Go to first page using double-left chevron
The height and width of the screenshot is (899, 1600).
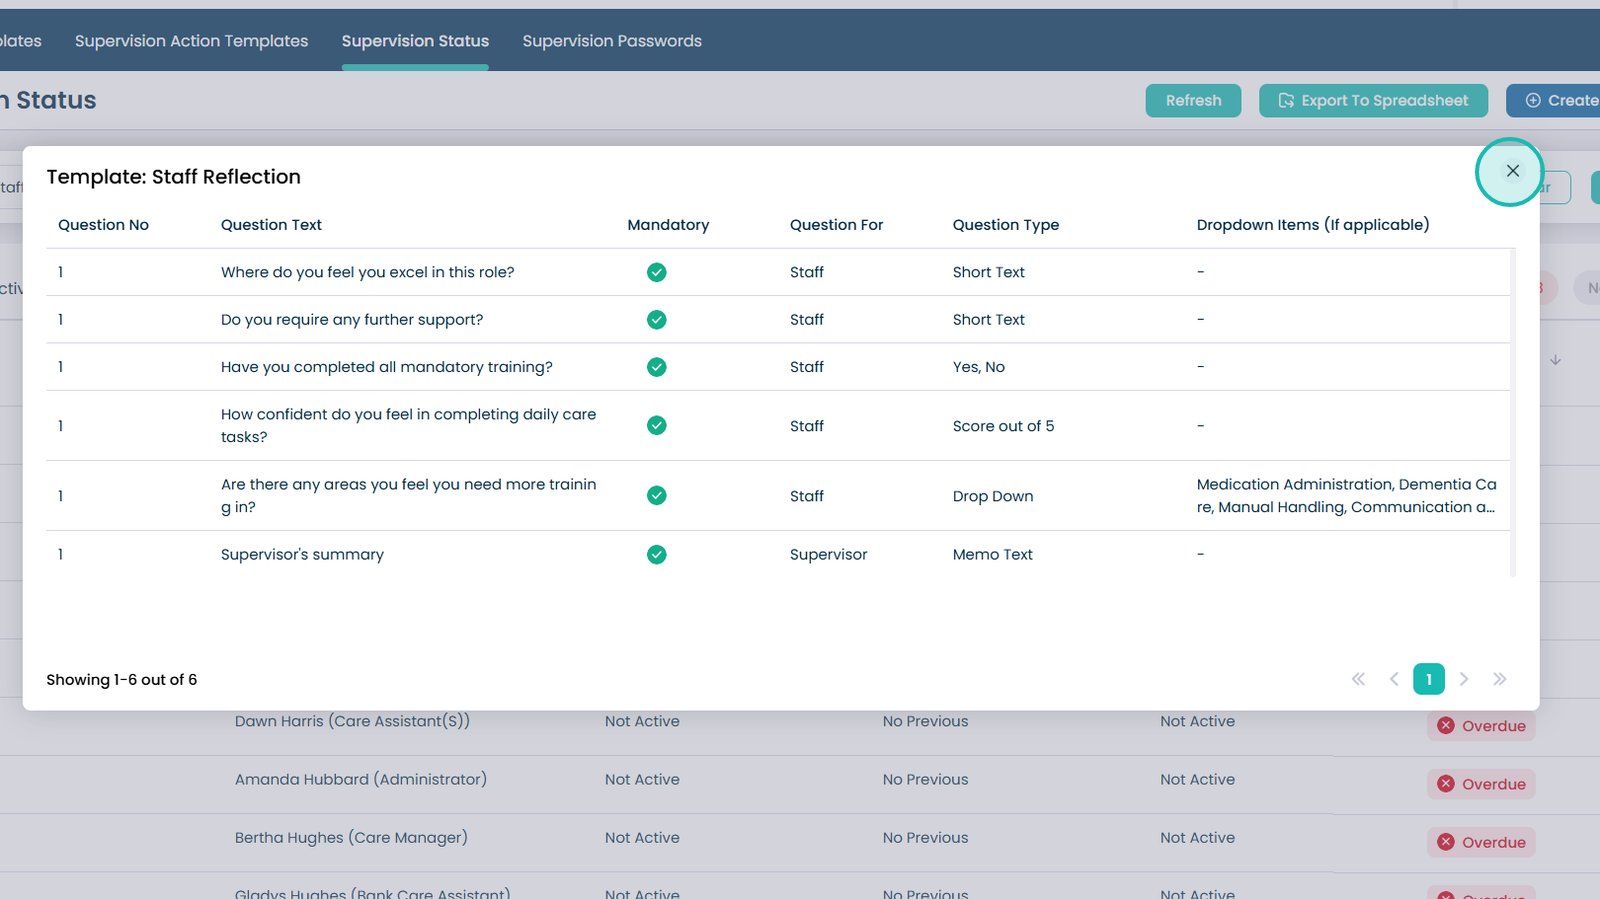coord(1358,680)
